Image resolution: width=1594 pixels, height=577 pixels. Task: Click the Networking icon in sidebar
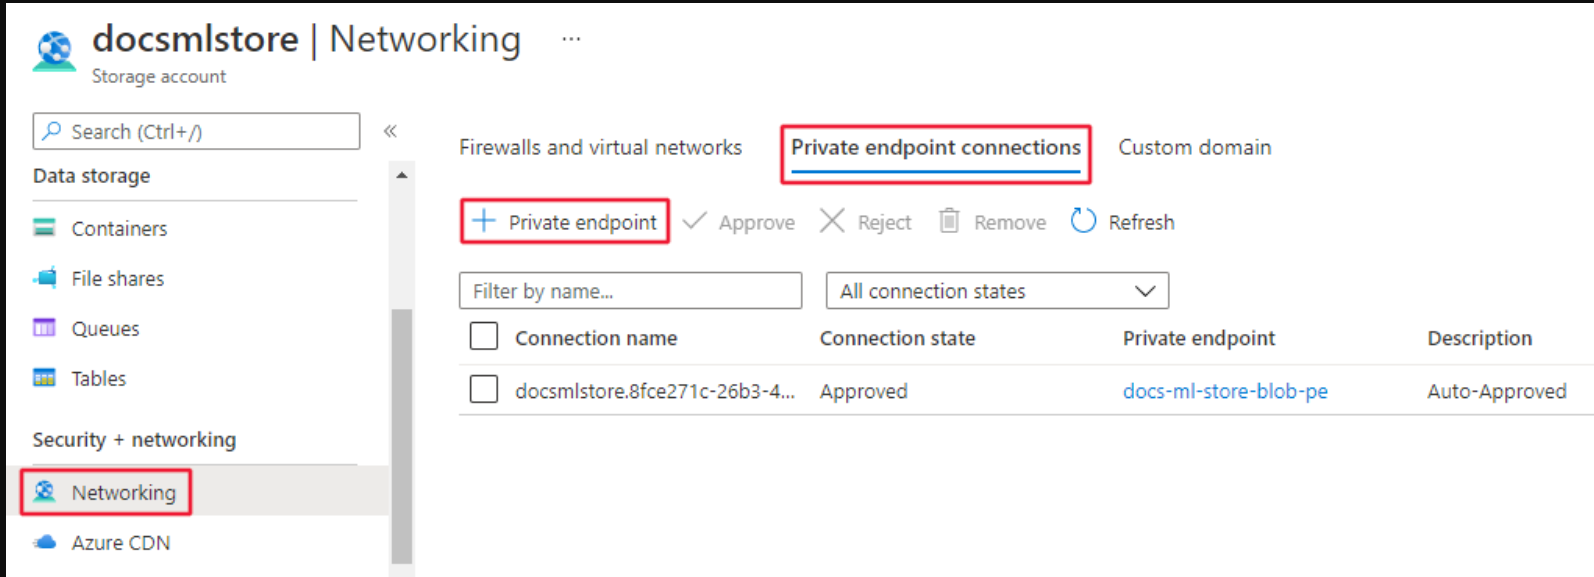(x=44, y=492)
